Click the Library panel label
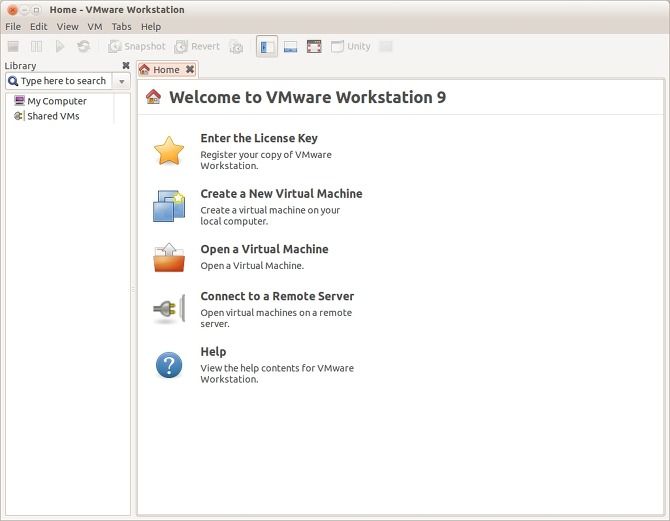Screen dimensions: 670x521 coord(20,66)
